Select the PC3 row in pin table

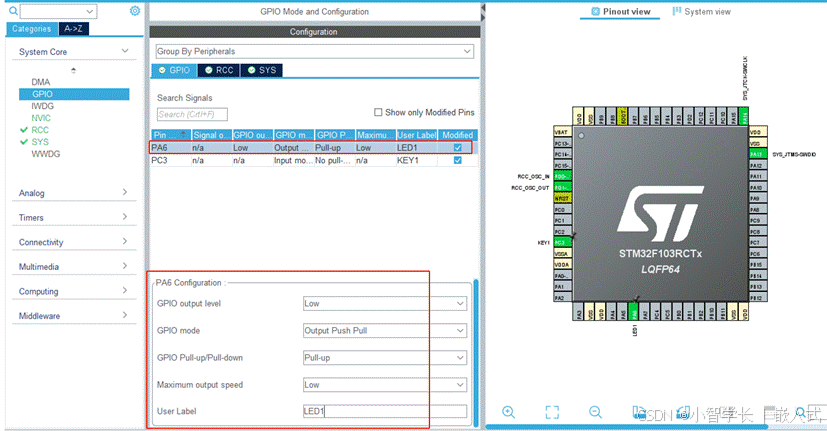pyautogui.click(x=314, y=160)
